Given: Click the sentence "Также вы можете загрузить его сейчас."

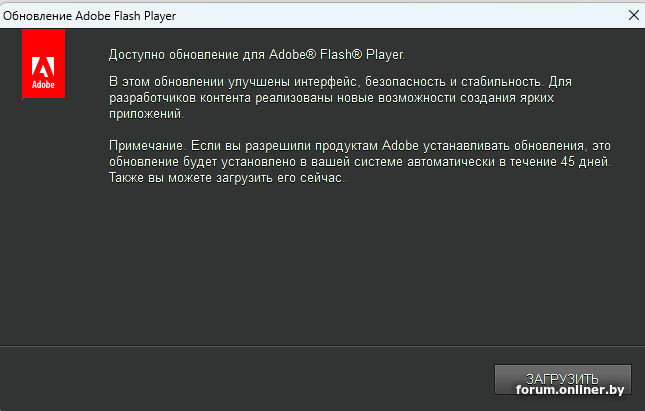Looking at the screenshot, I should click(226, 179).
